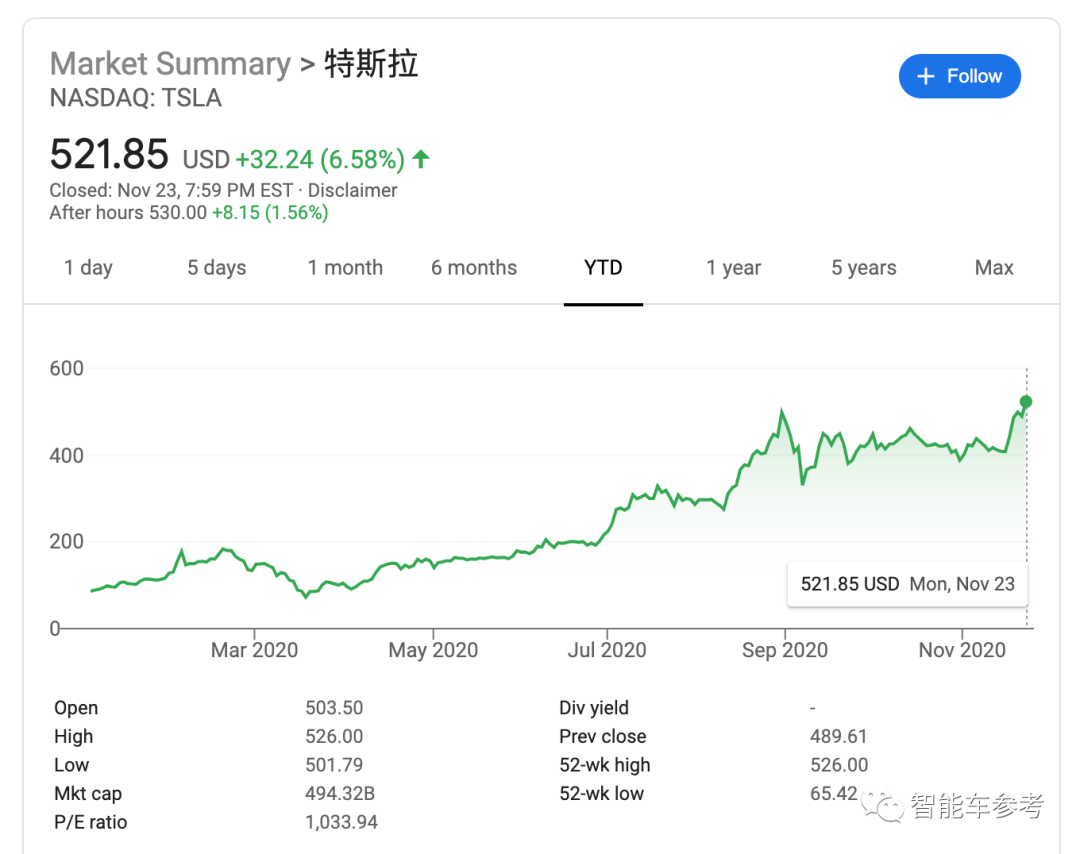Click the P/E ratio label
This screenshot has width=1080, height=854.
coord(91,822)
